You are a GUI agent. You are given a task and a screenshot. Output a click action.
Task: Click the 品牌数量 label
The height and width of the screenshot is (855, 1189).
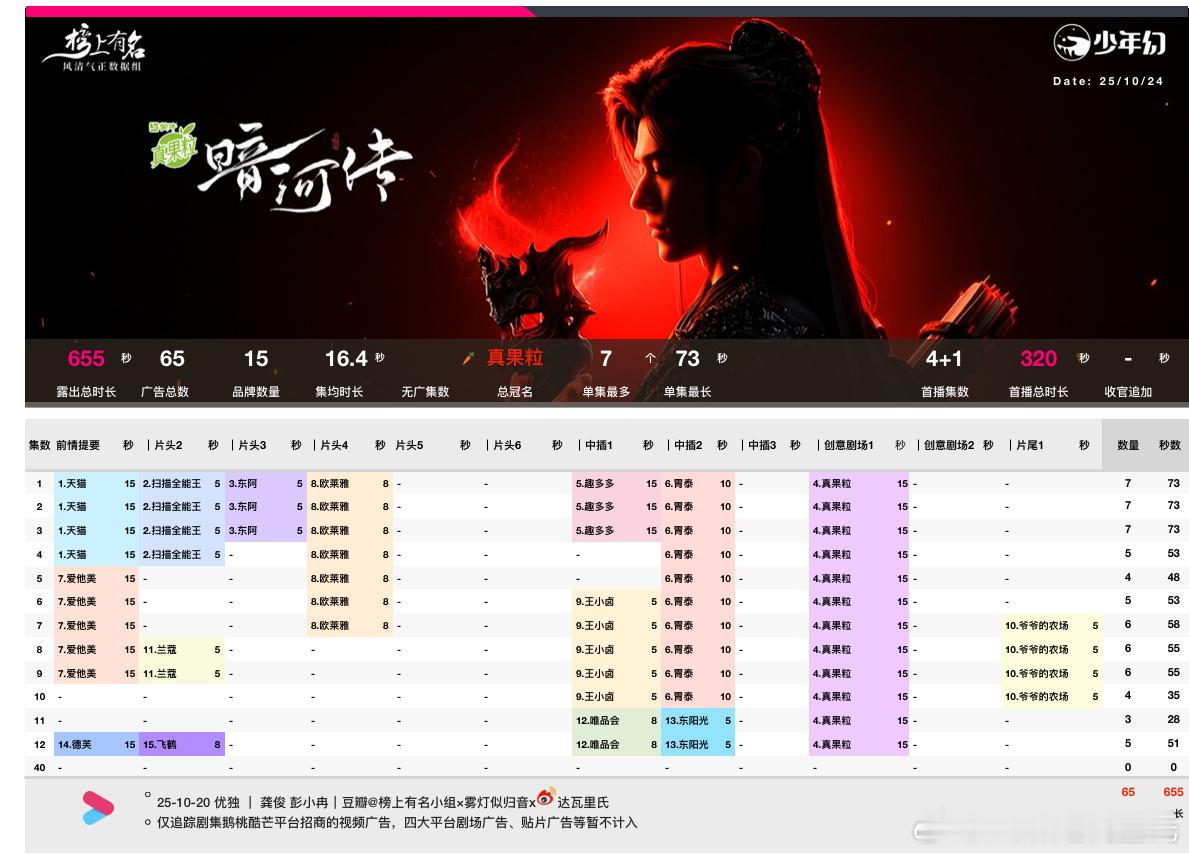[x=256, y=392]
